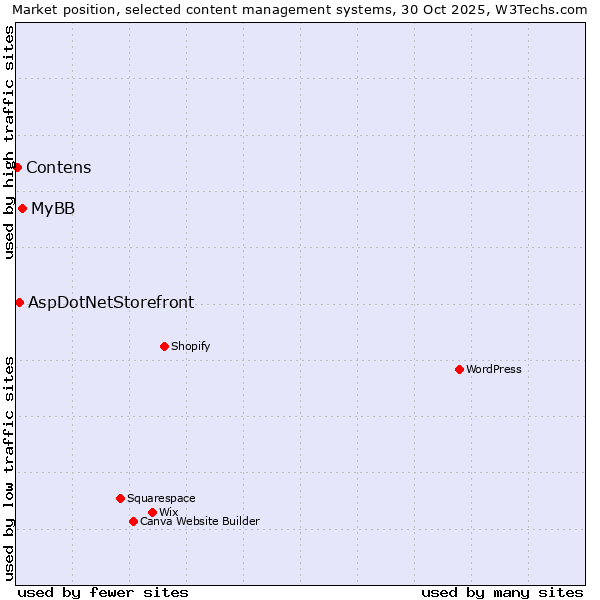600x600 pixels.
Task: Select the AspDotNetStorefront red data point
Action: coord(19,302)
